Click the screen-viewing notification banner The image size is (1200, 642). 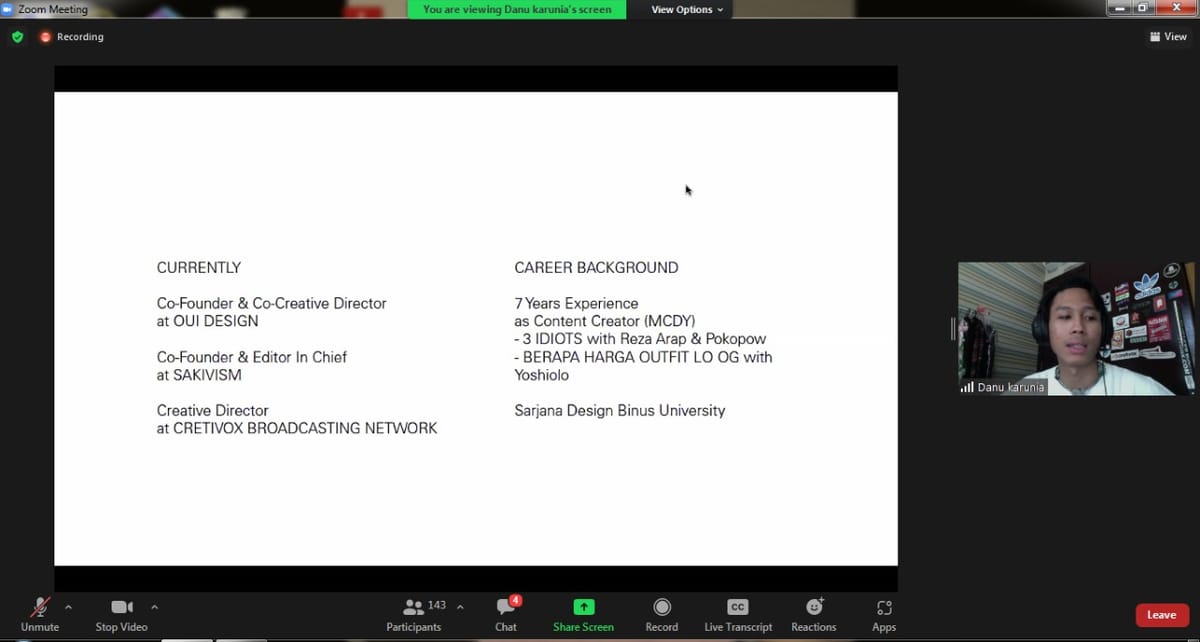point(517,10)
